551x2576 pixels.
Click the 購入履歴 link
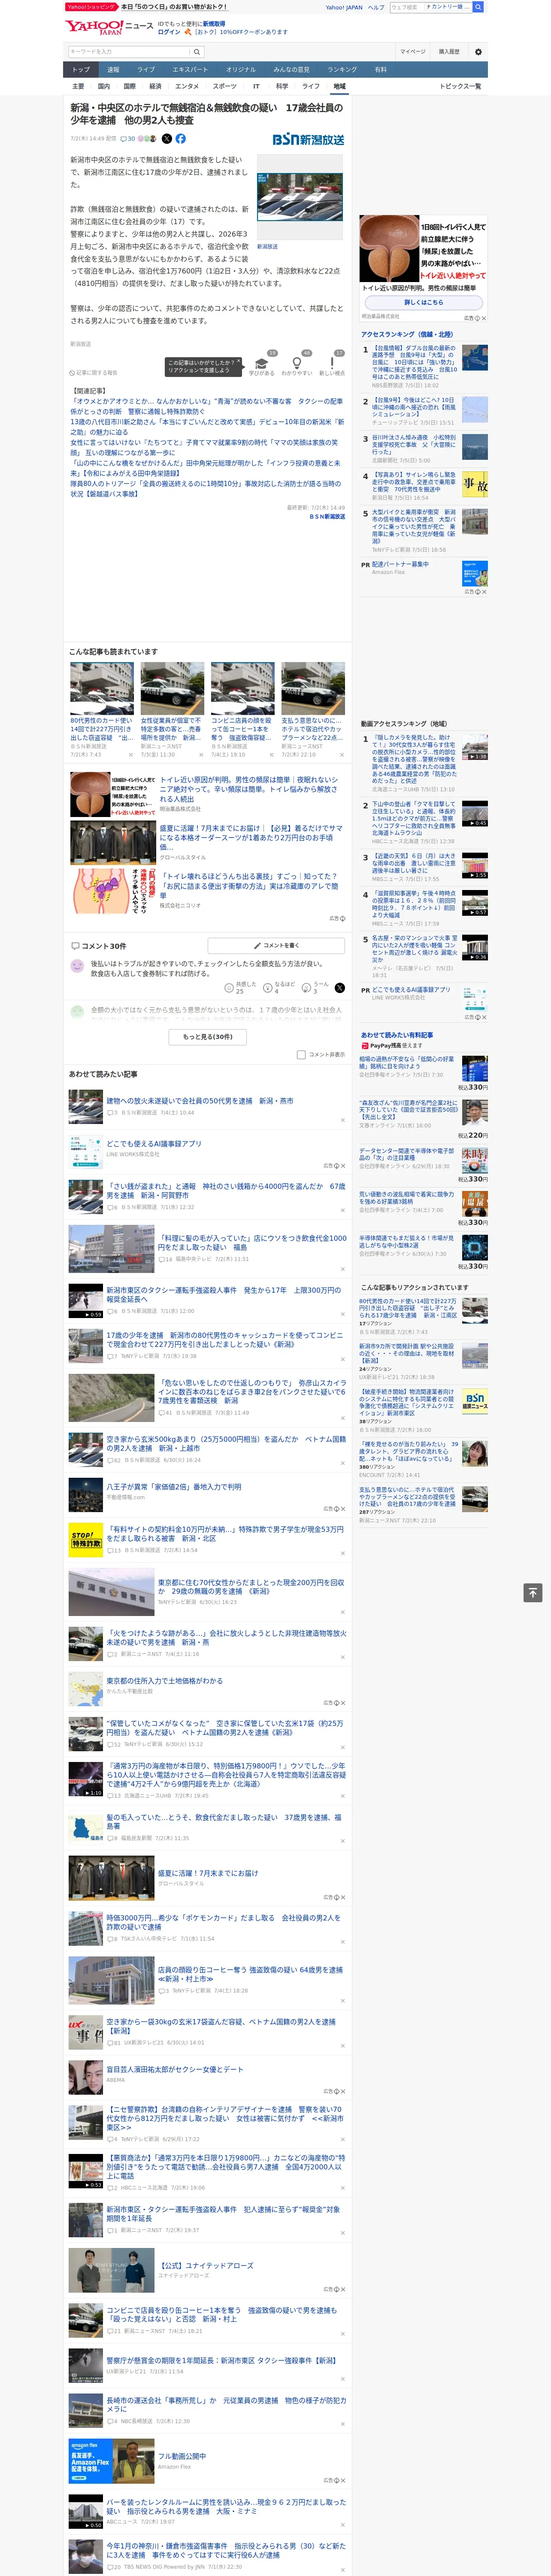(449, 52)
